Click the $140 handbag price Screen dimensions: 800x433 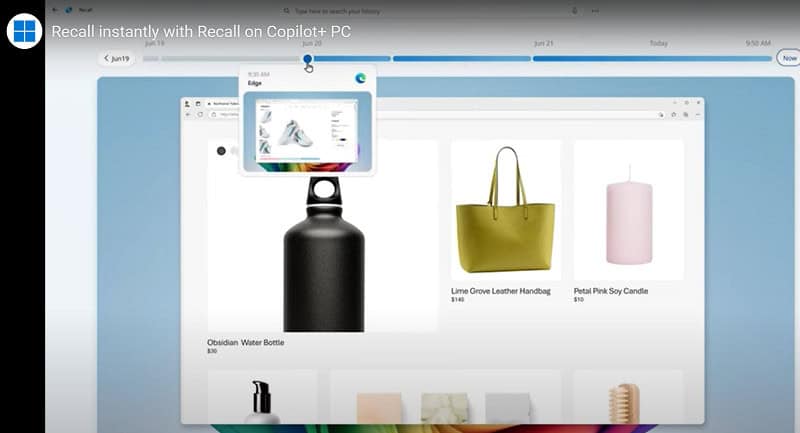[457, 299]
